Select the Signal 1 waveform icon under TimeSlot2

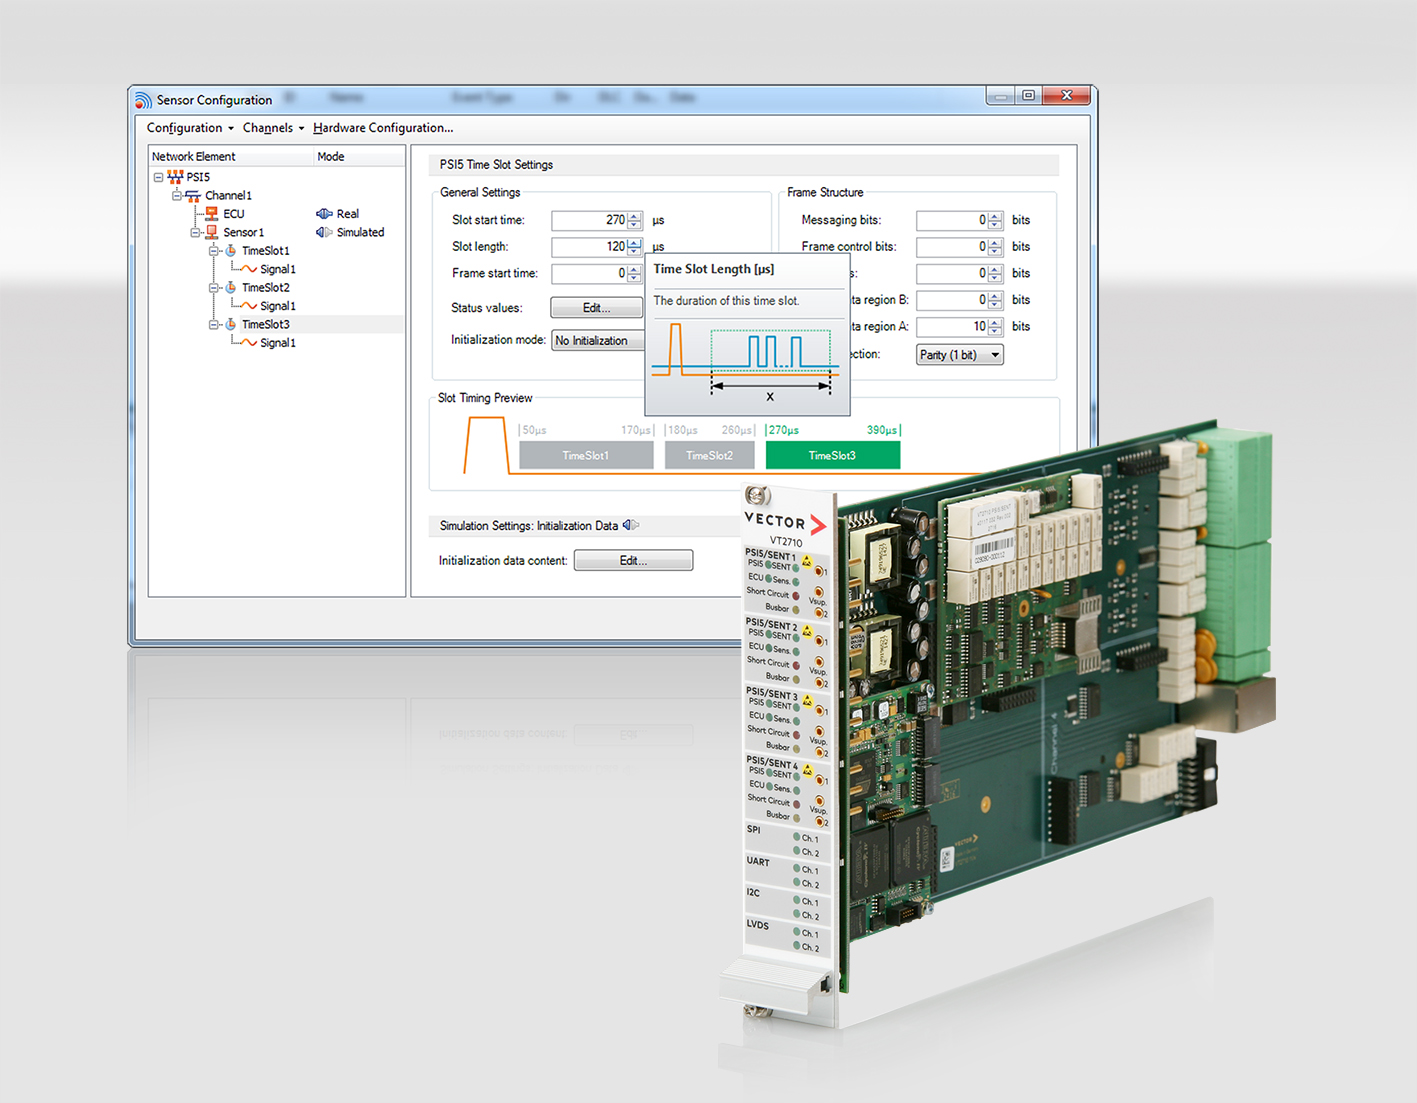[250, 304]
